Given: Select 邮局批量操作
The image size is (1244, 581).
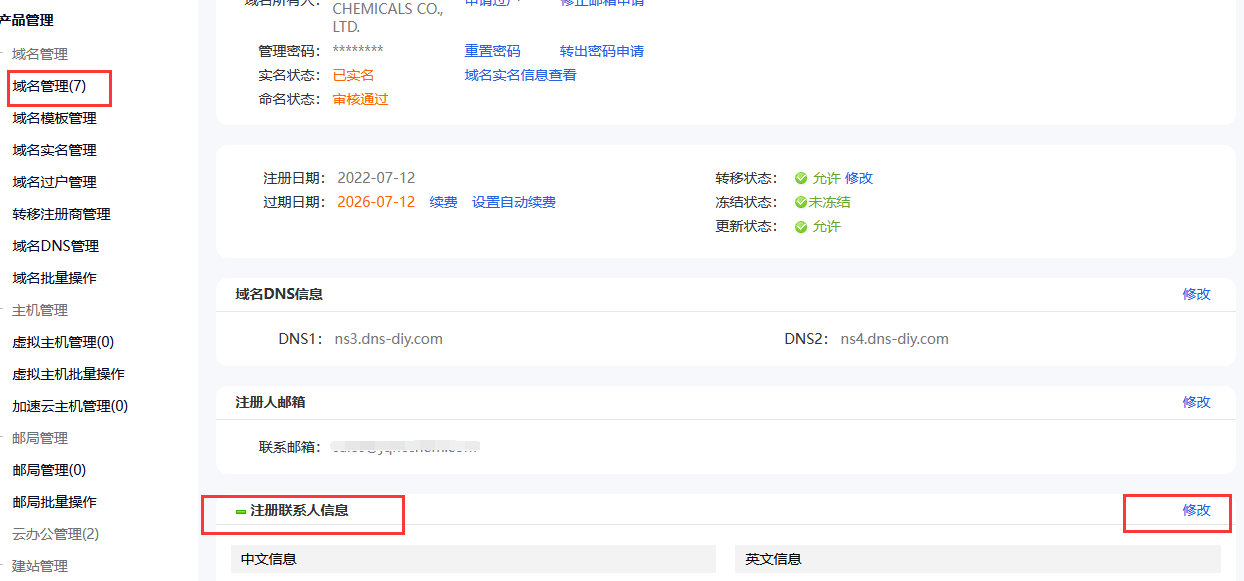Looking at the screenshot, I should point(54,502).
